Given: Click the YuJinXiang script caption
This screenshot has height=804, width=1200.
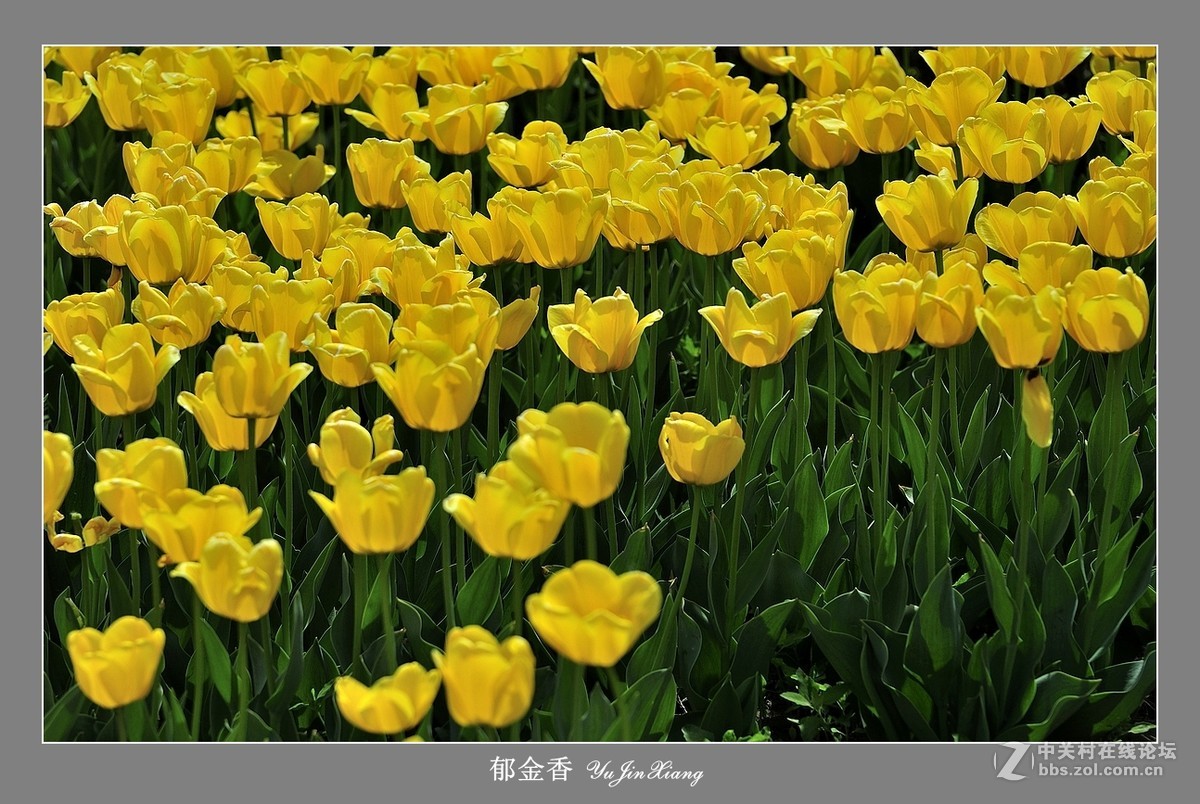Looking at the screenshot, I should coord(645,771).
